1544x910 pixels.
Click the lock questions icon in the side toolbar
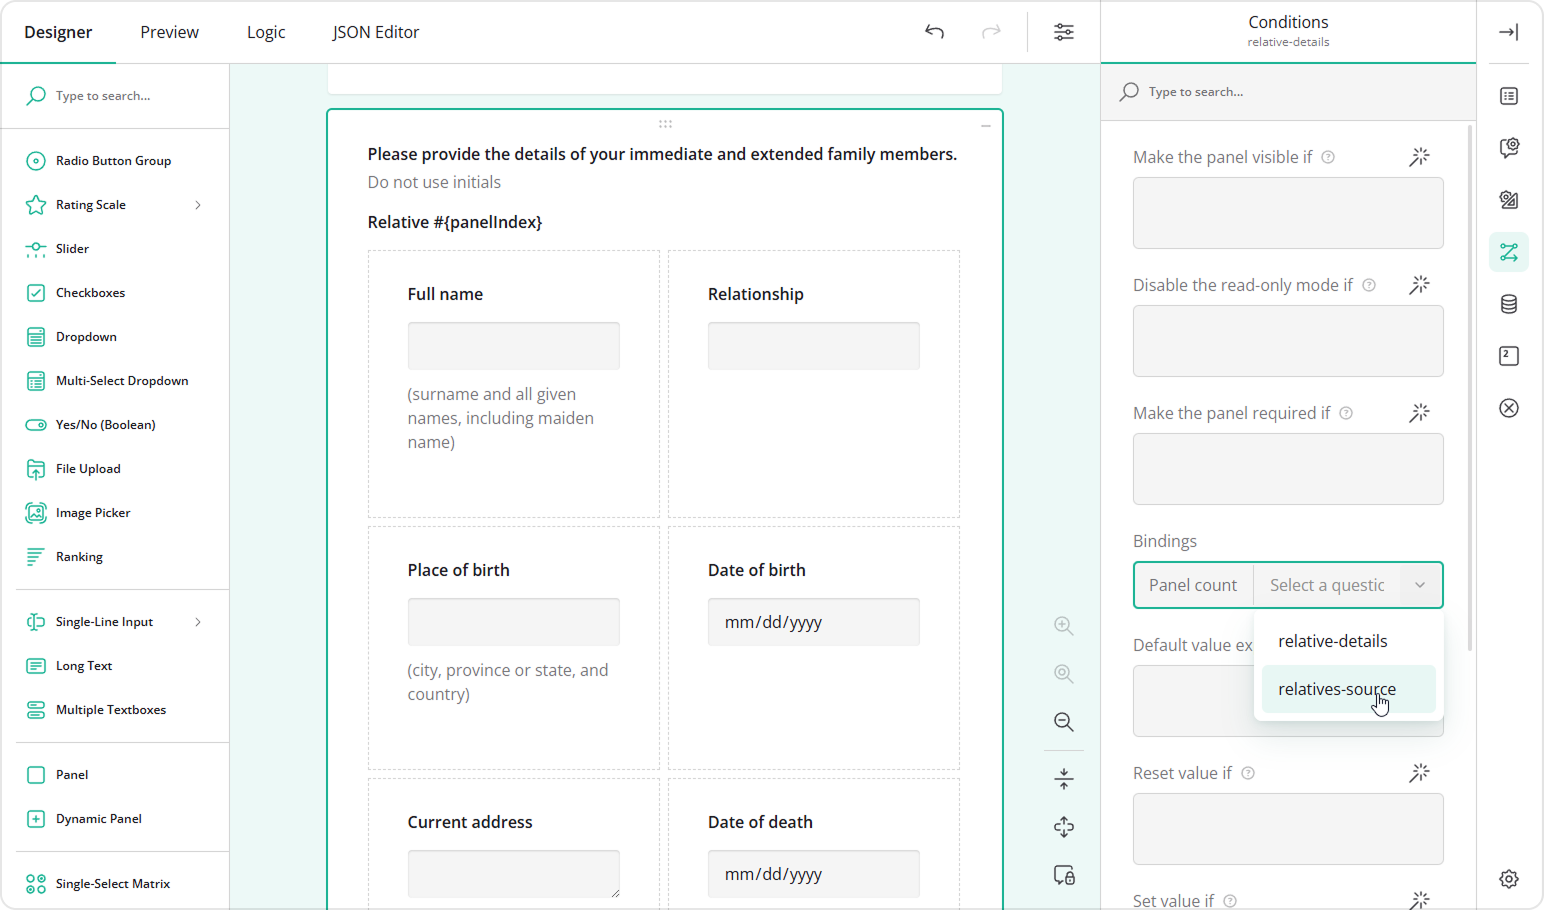1063,875
